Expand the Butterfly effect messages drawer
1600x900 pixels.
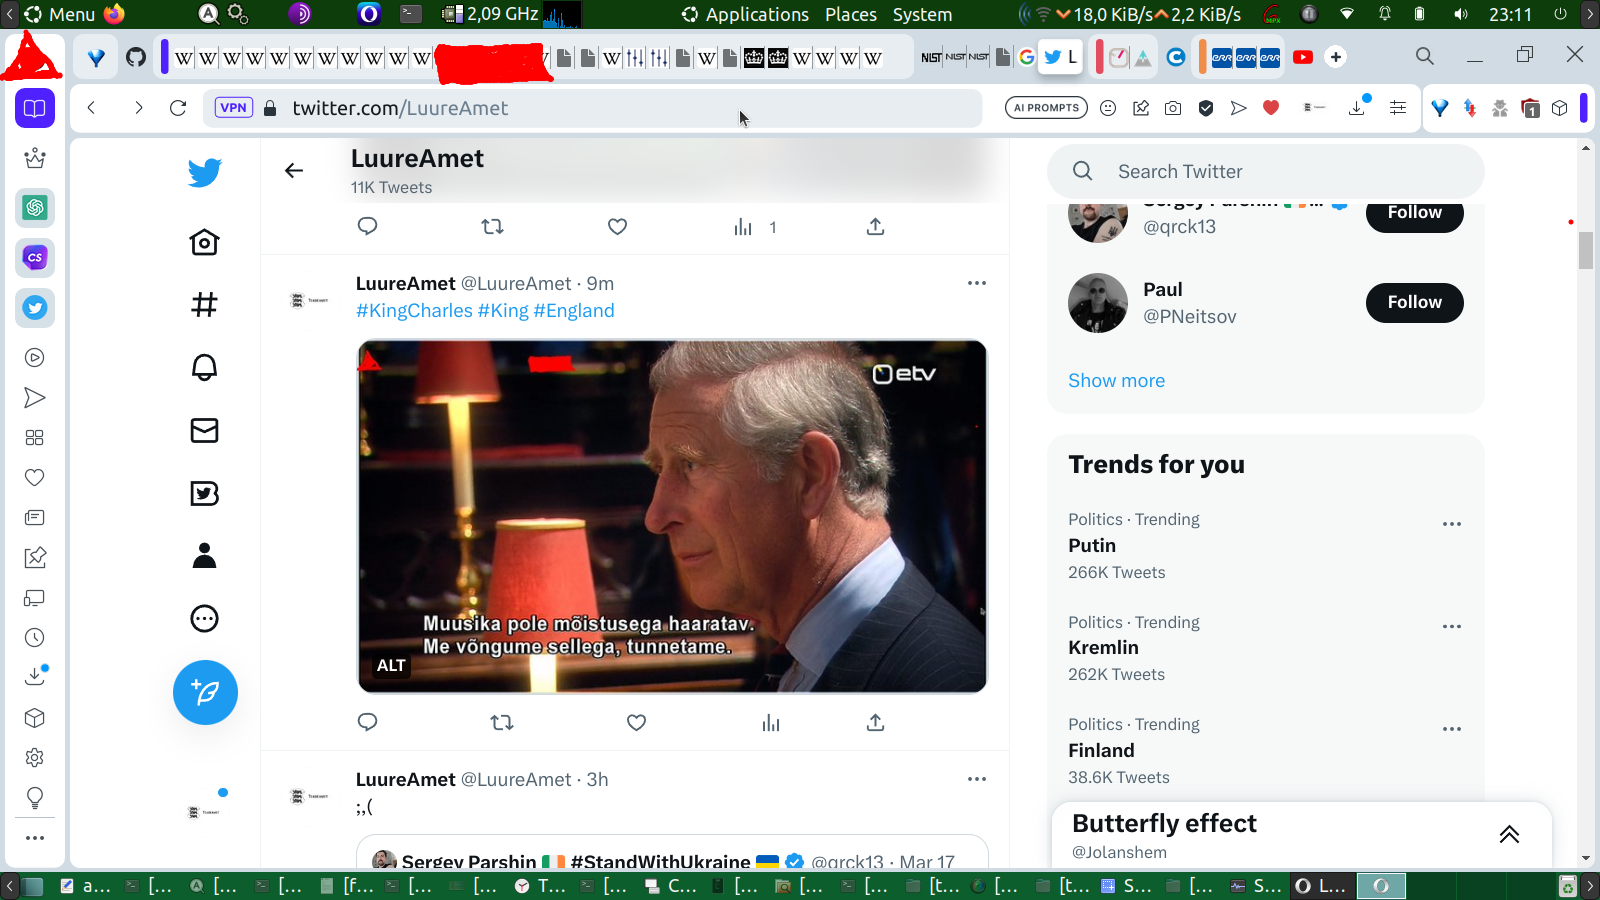pos(1509,835)
